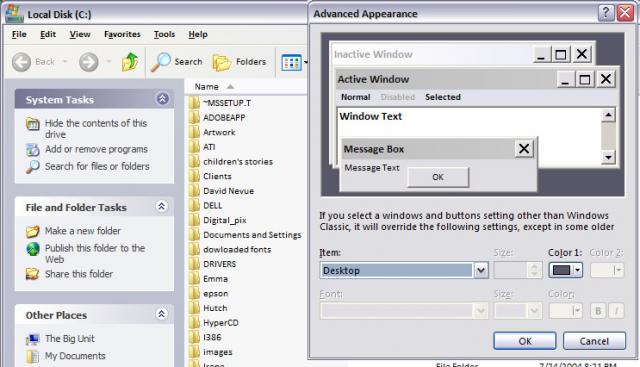Toggle the Folders pane button
640x367 pixels.
pyautogui.click(x=239, y=62)
